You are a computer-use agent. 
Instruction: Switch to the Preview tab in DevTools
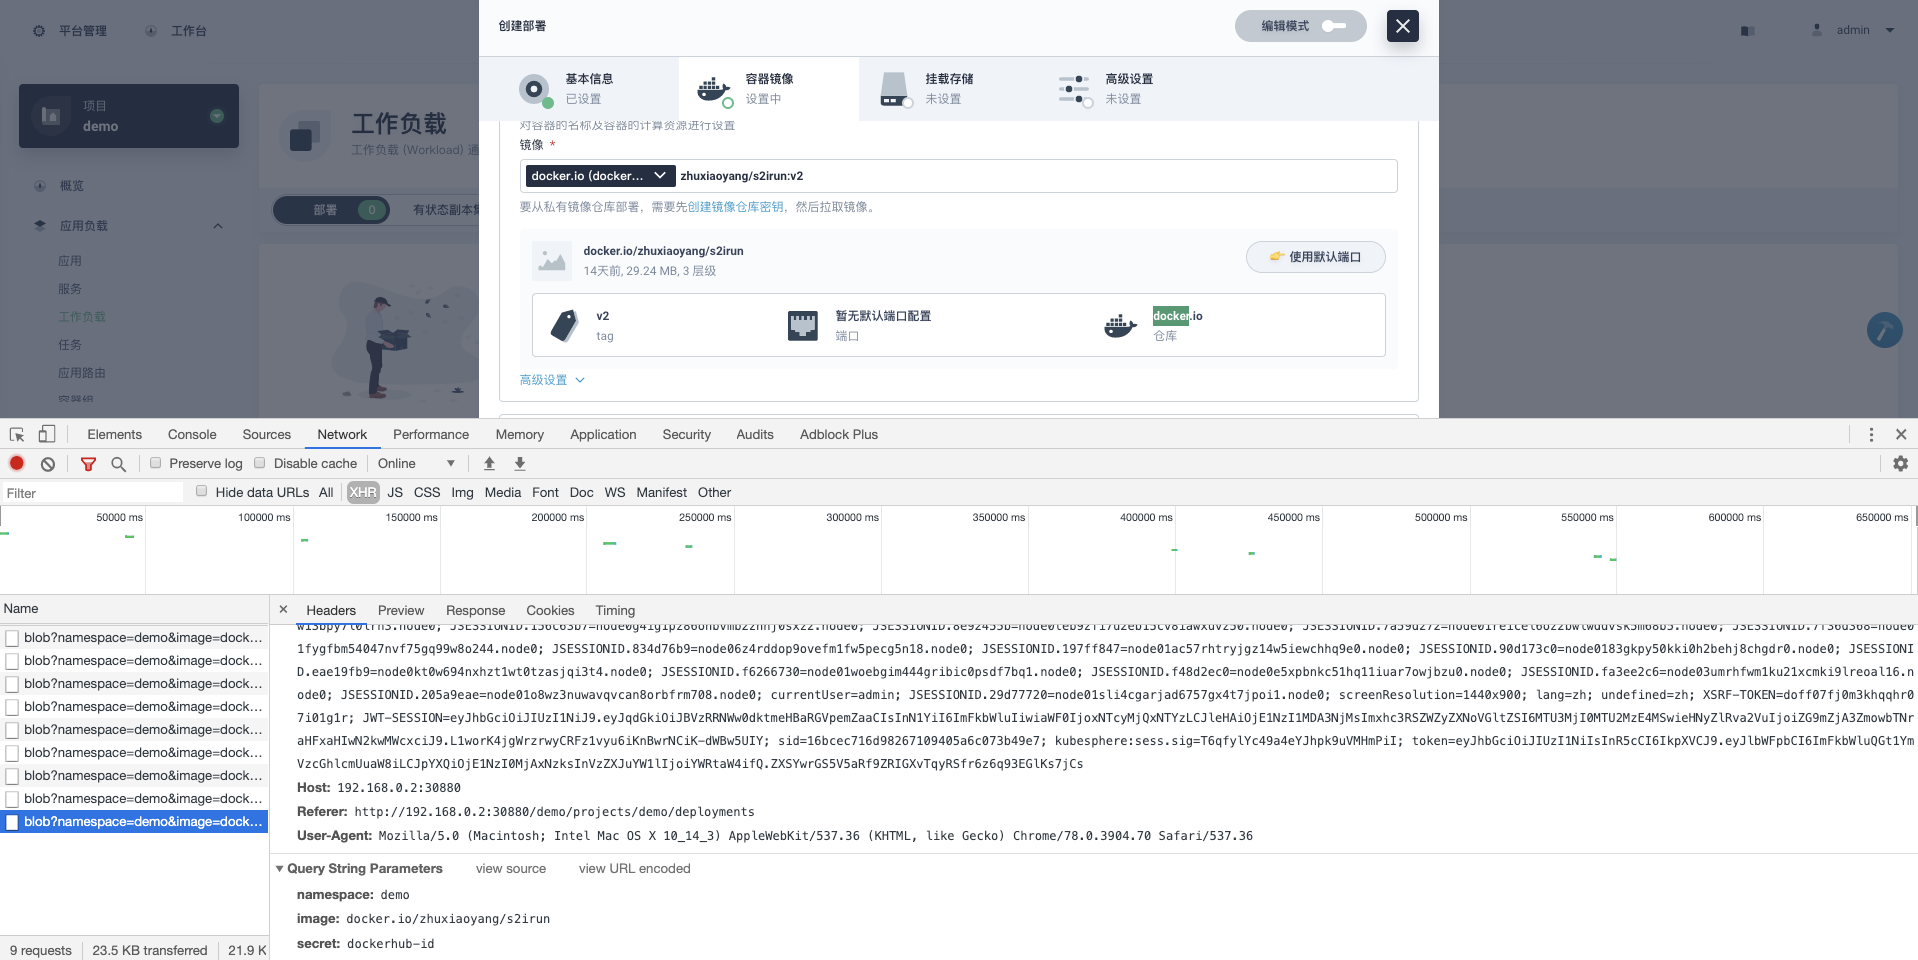click(400, 610)
